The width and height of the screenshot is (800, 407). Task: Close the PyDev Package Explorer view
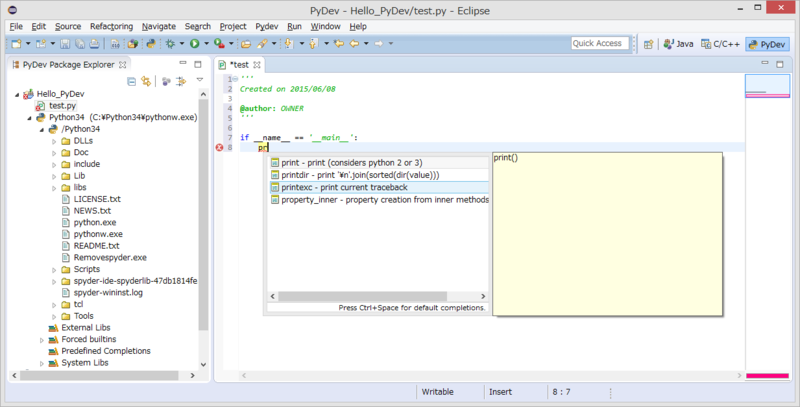tap(122, 65)
